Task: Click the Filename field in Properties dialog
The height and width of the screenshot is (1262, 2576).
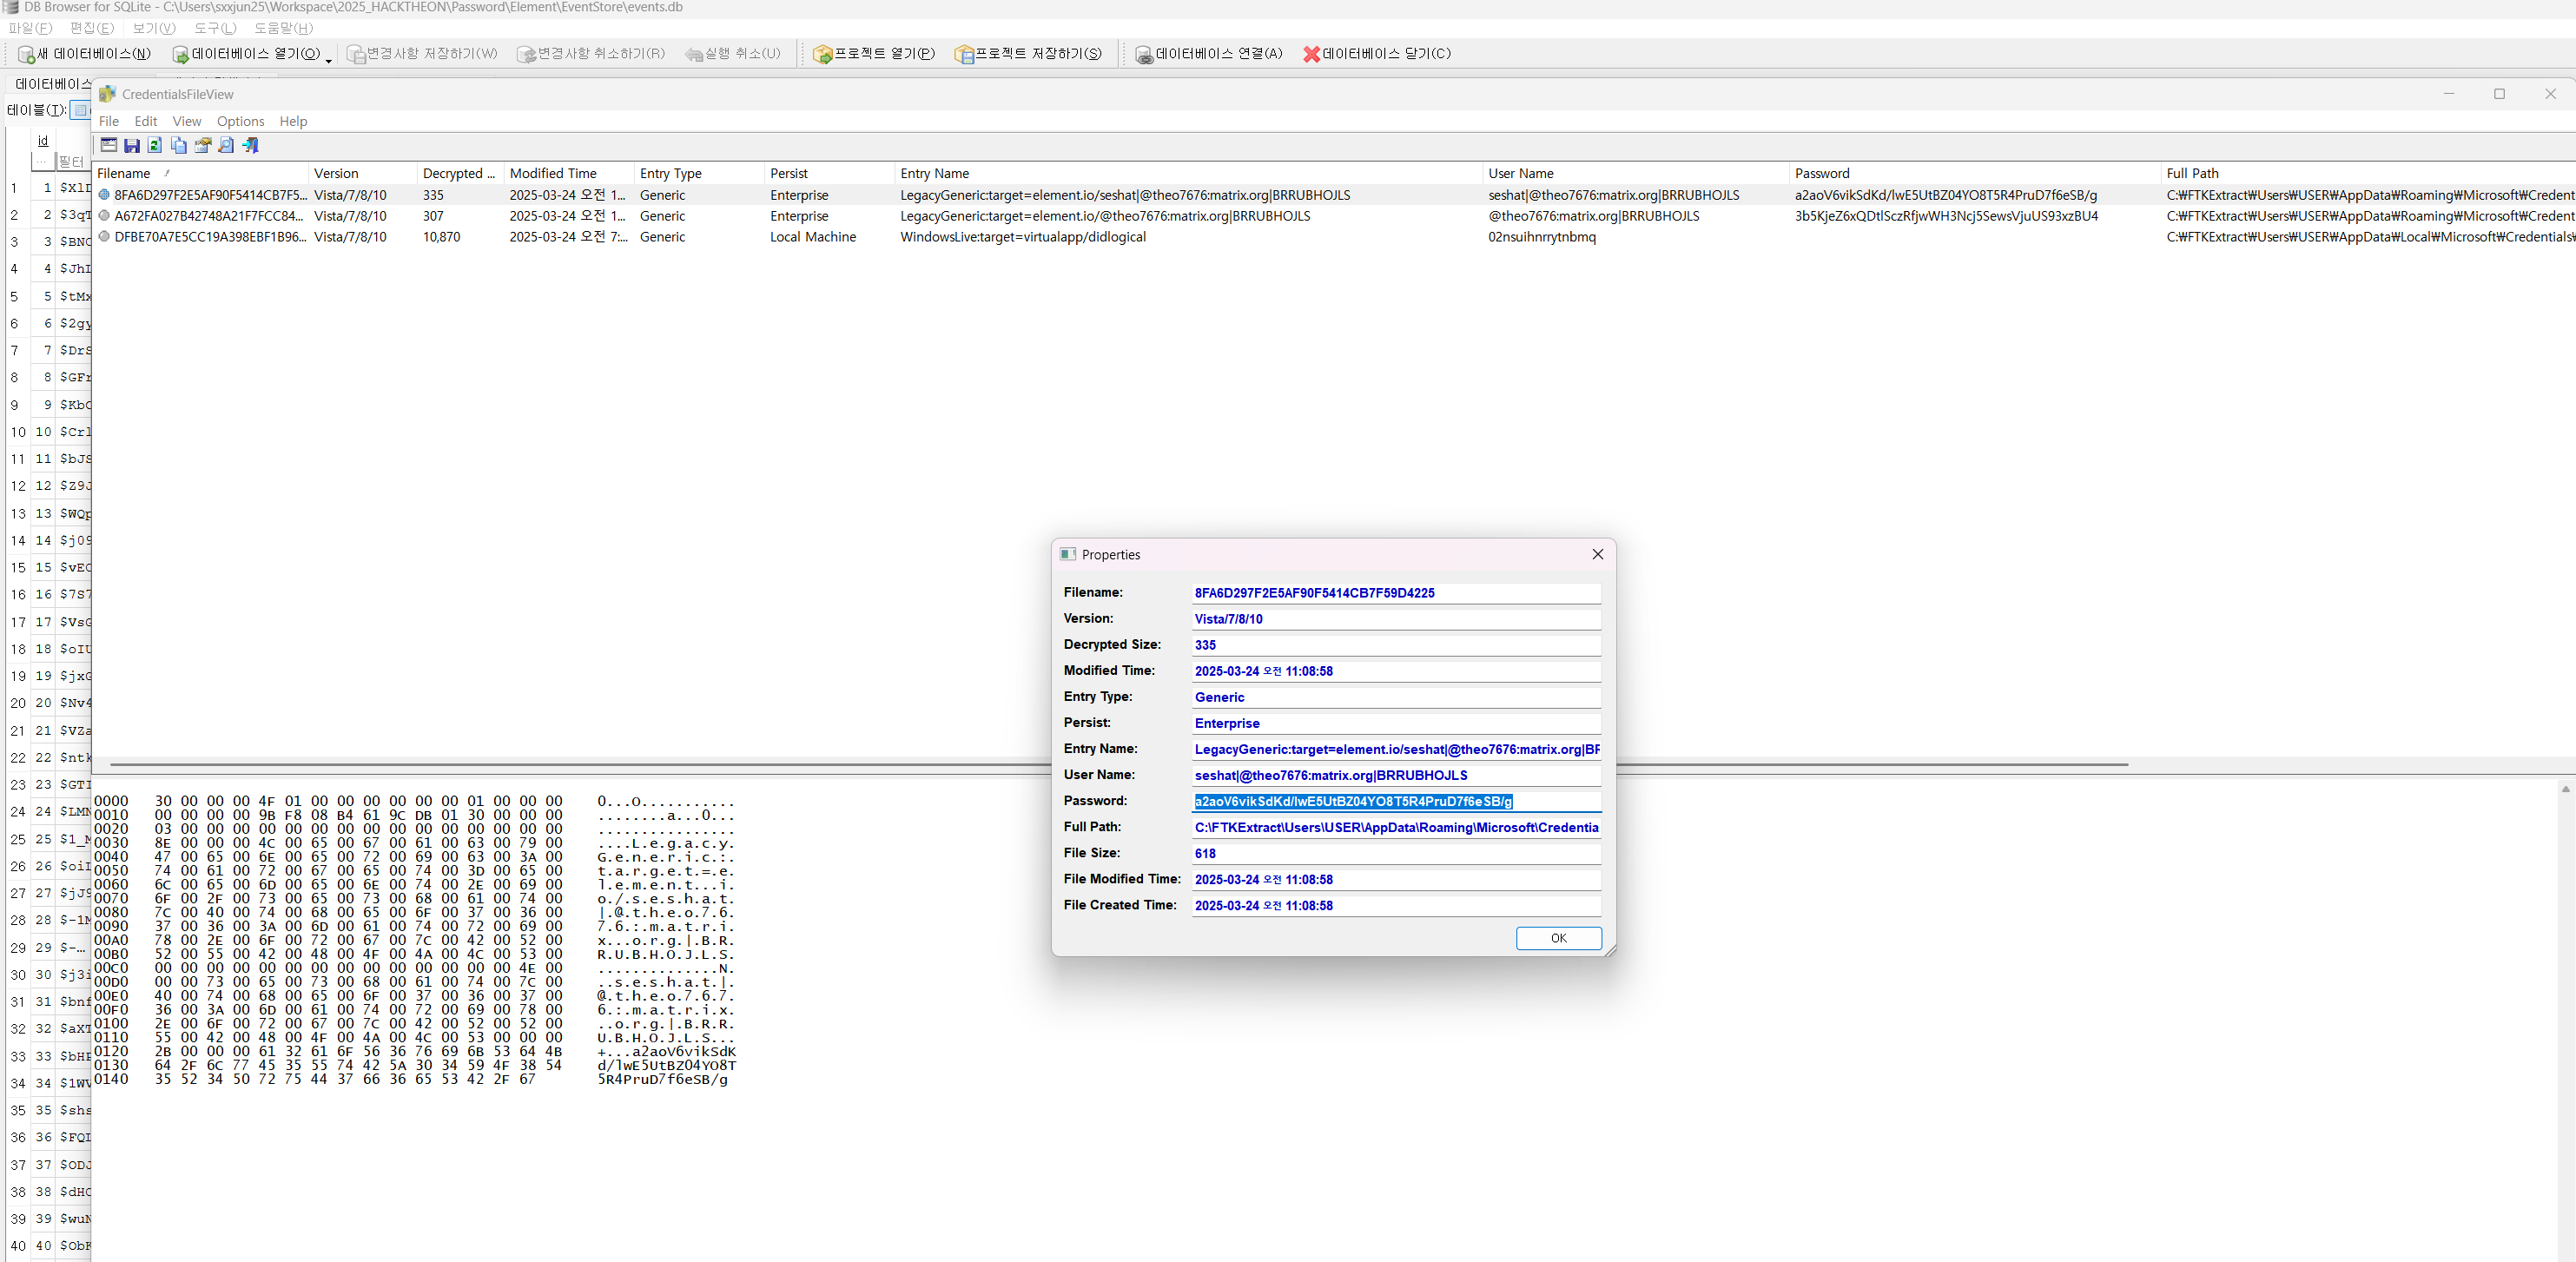Action: [1396, 593]
